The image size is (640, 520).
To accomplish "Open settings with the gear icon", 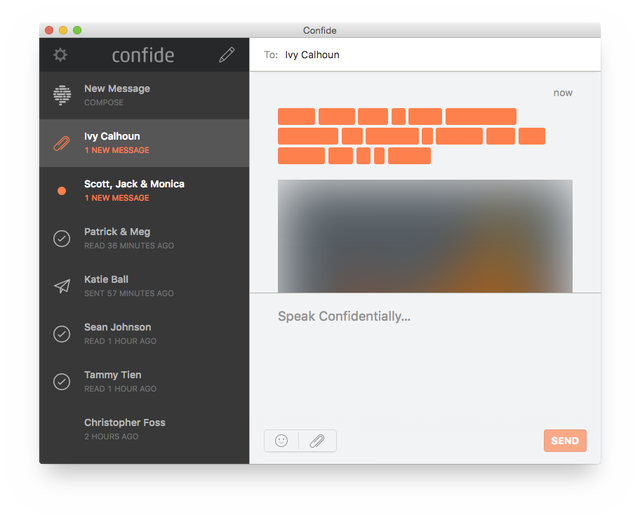I will click(60, 55).
